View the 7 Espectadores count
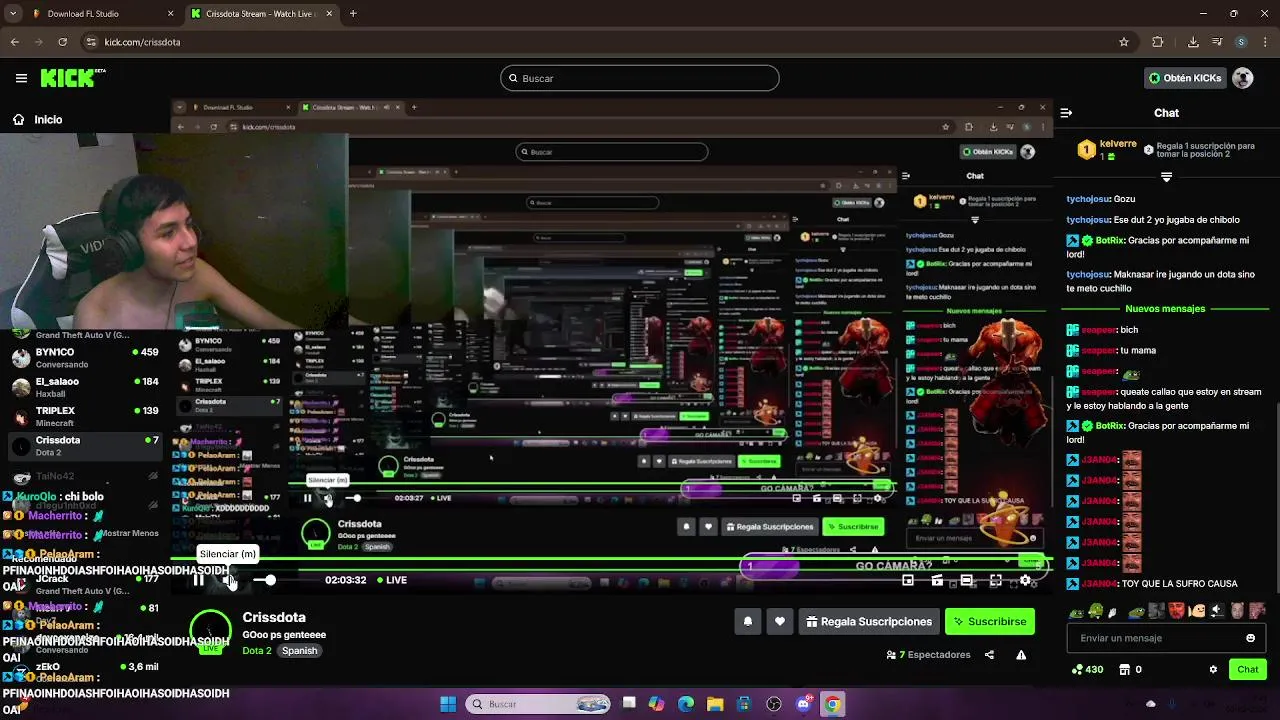 pyautogui.click(x=928, y=655)
